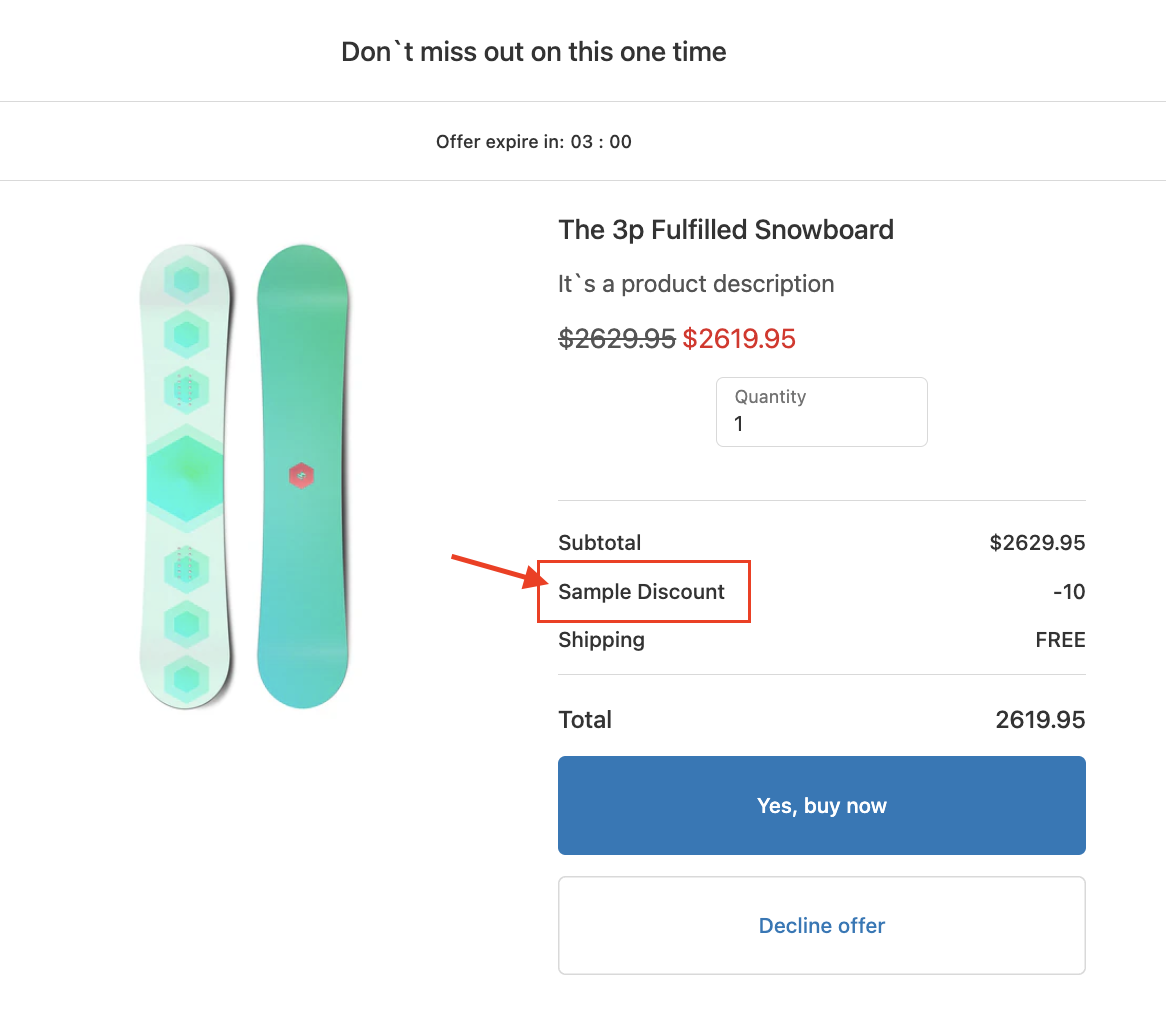
Task: Click the crossed-out $2629.95 original price
Action: (x=617, y=339)
